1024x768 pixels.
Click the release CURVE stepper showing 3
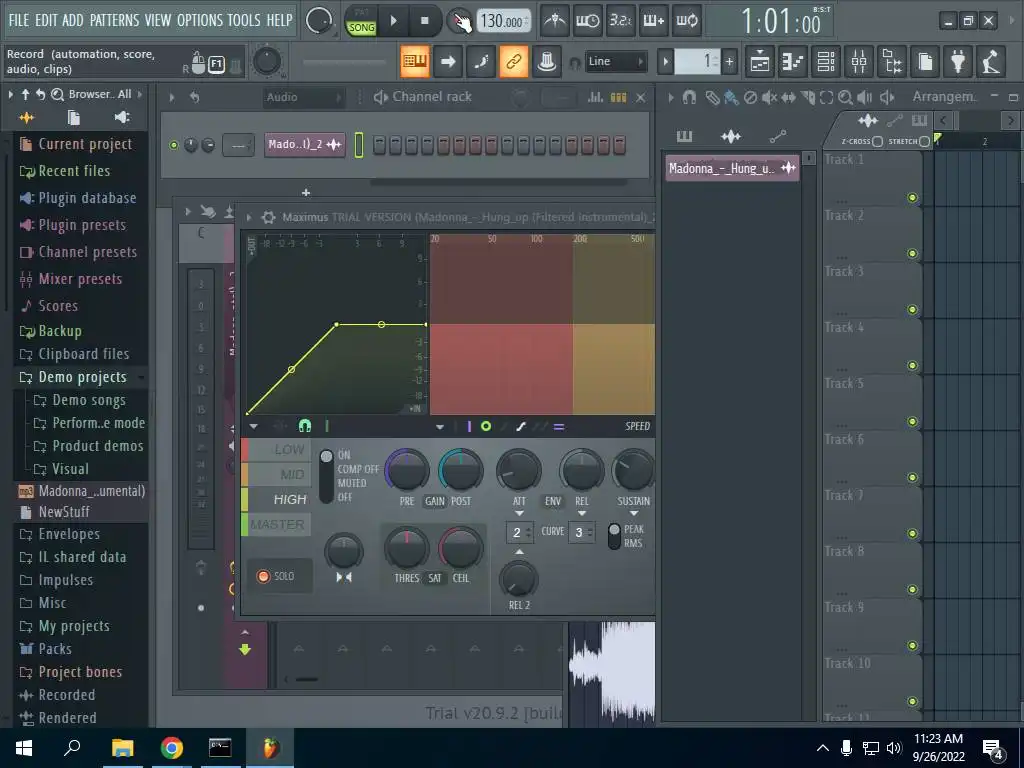581,532
